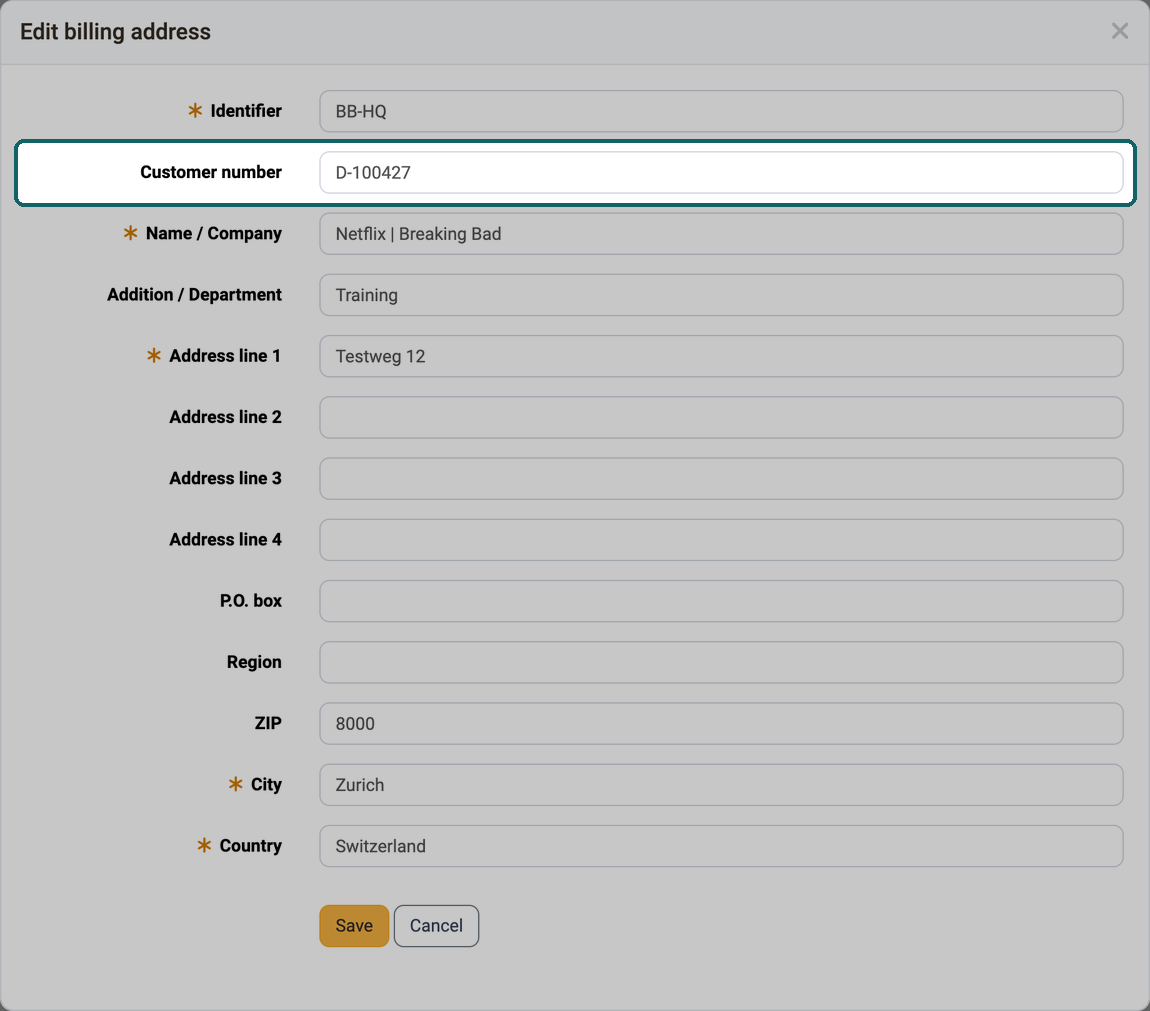Viewport: 1150px width, 1011px height.
Task: Focus the Name / Company field
Action: (x=721, y=234)
